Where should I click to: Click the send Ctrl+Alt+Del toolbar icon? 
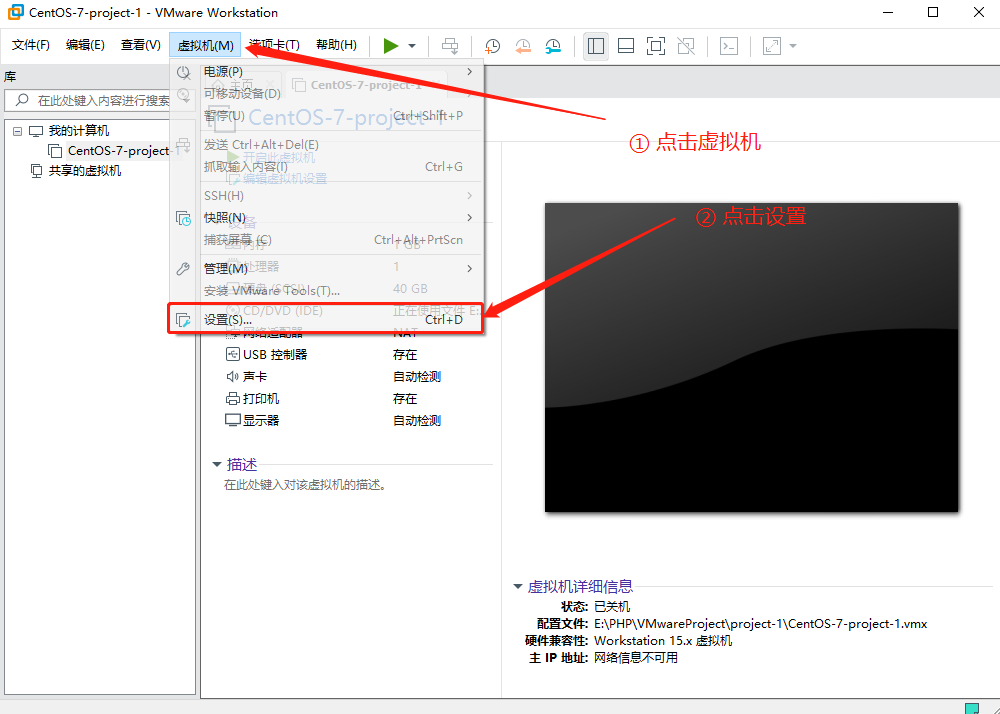450,46
